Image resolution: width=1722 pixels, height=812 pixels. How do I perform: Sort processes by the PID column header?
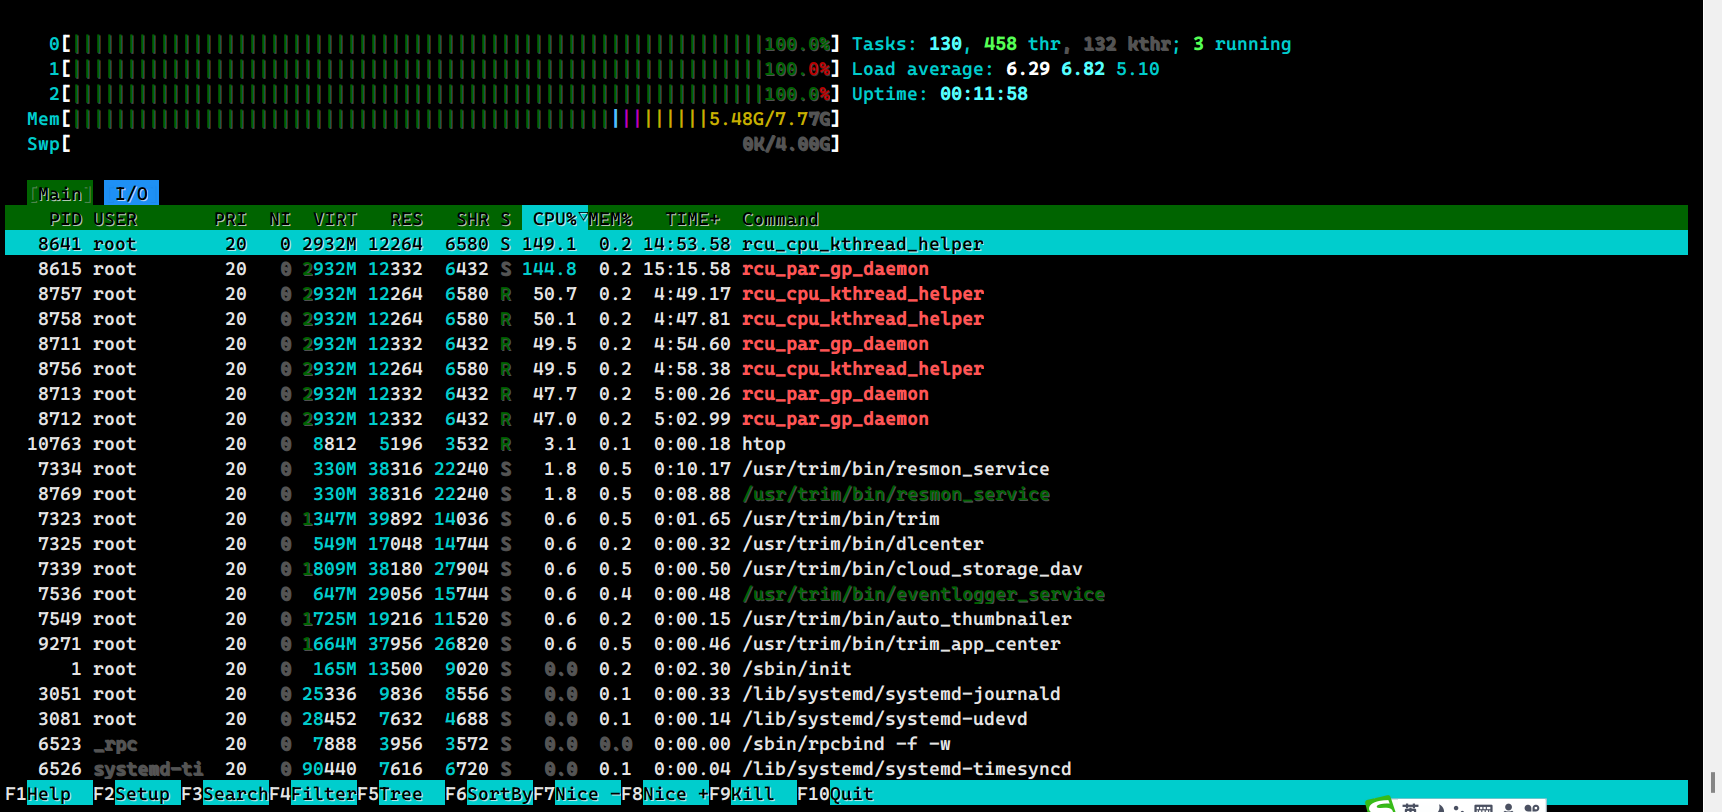click(65, 219)
